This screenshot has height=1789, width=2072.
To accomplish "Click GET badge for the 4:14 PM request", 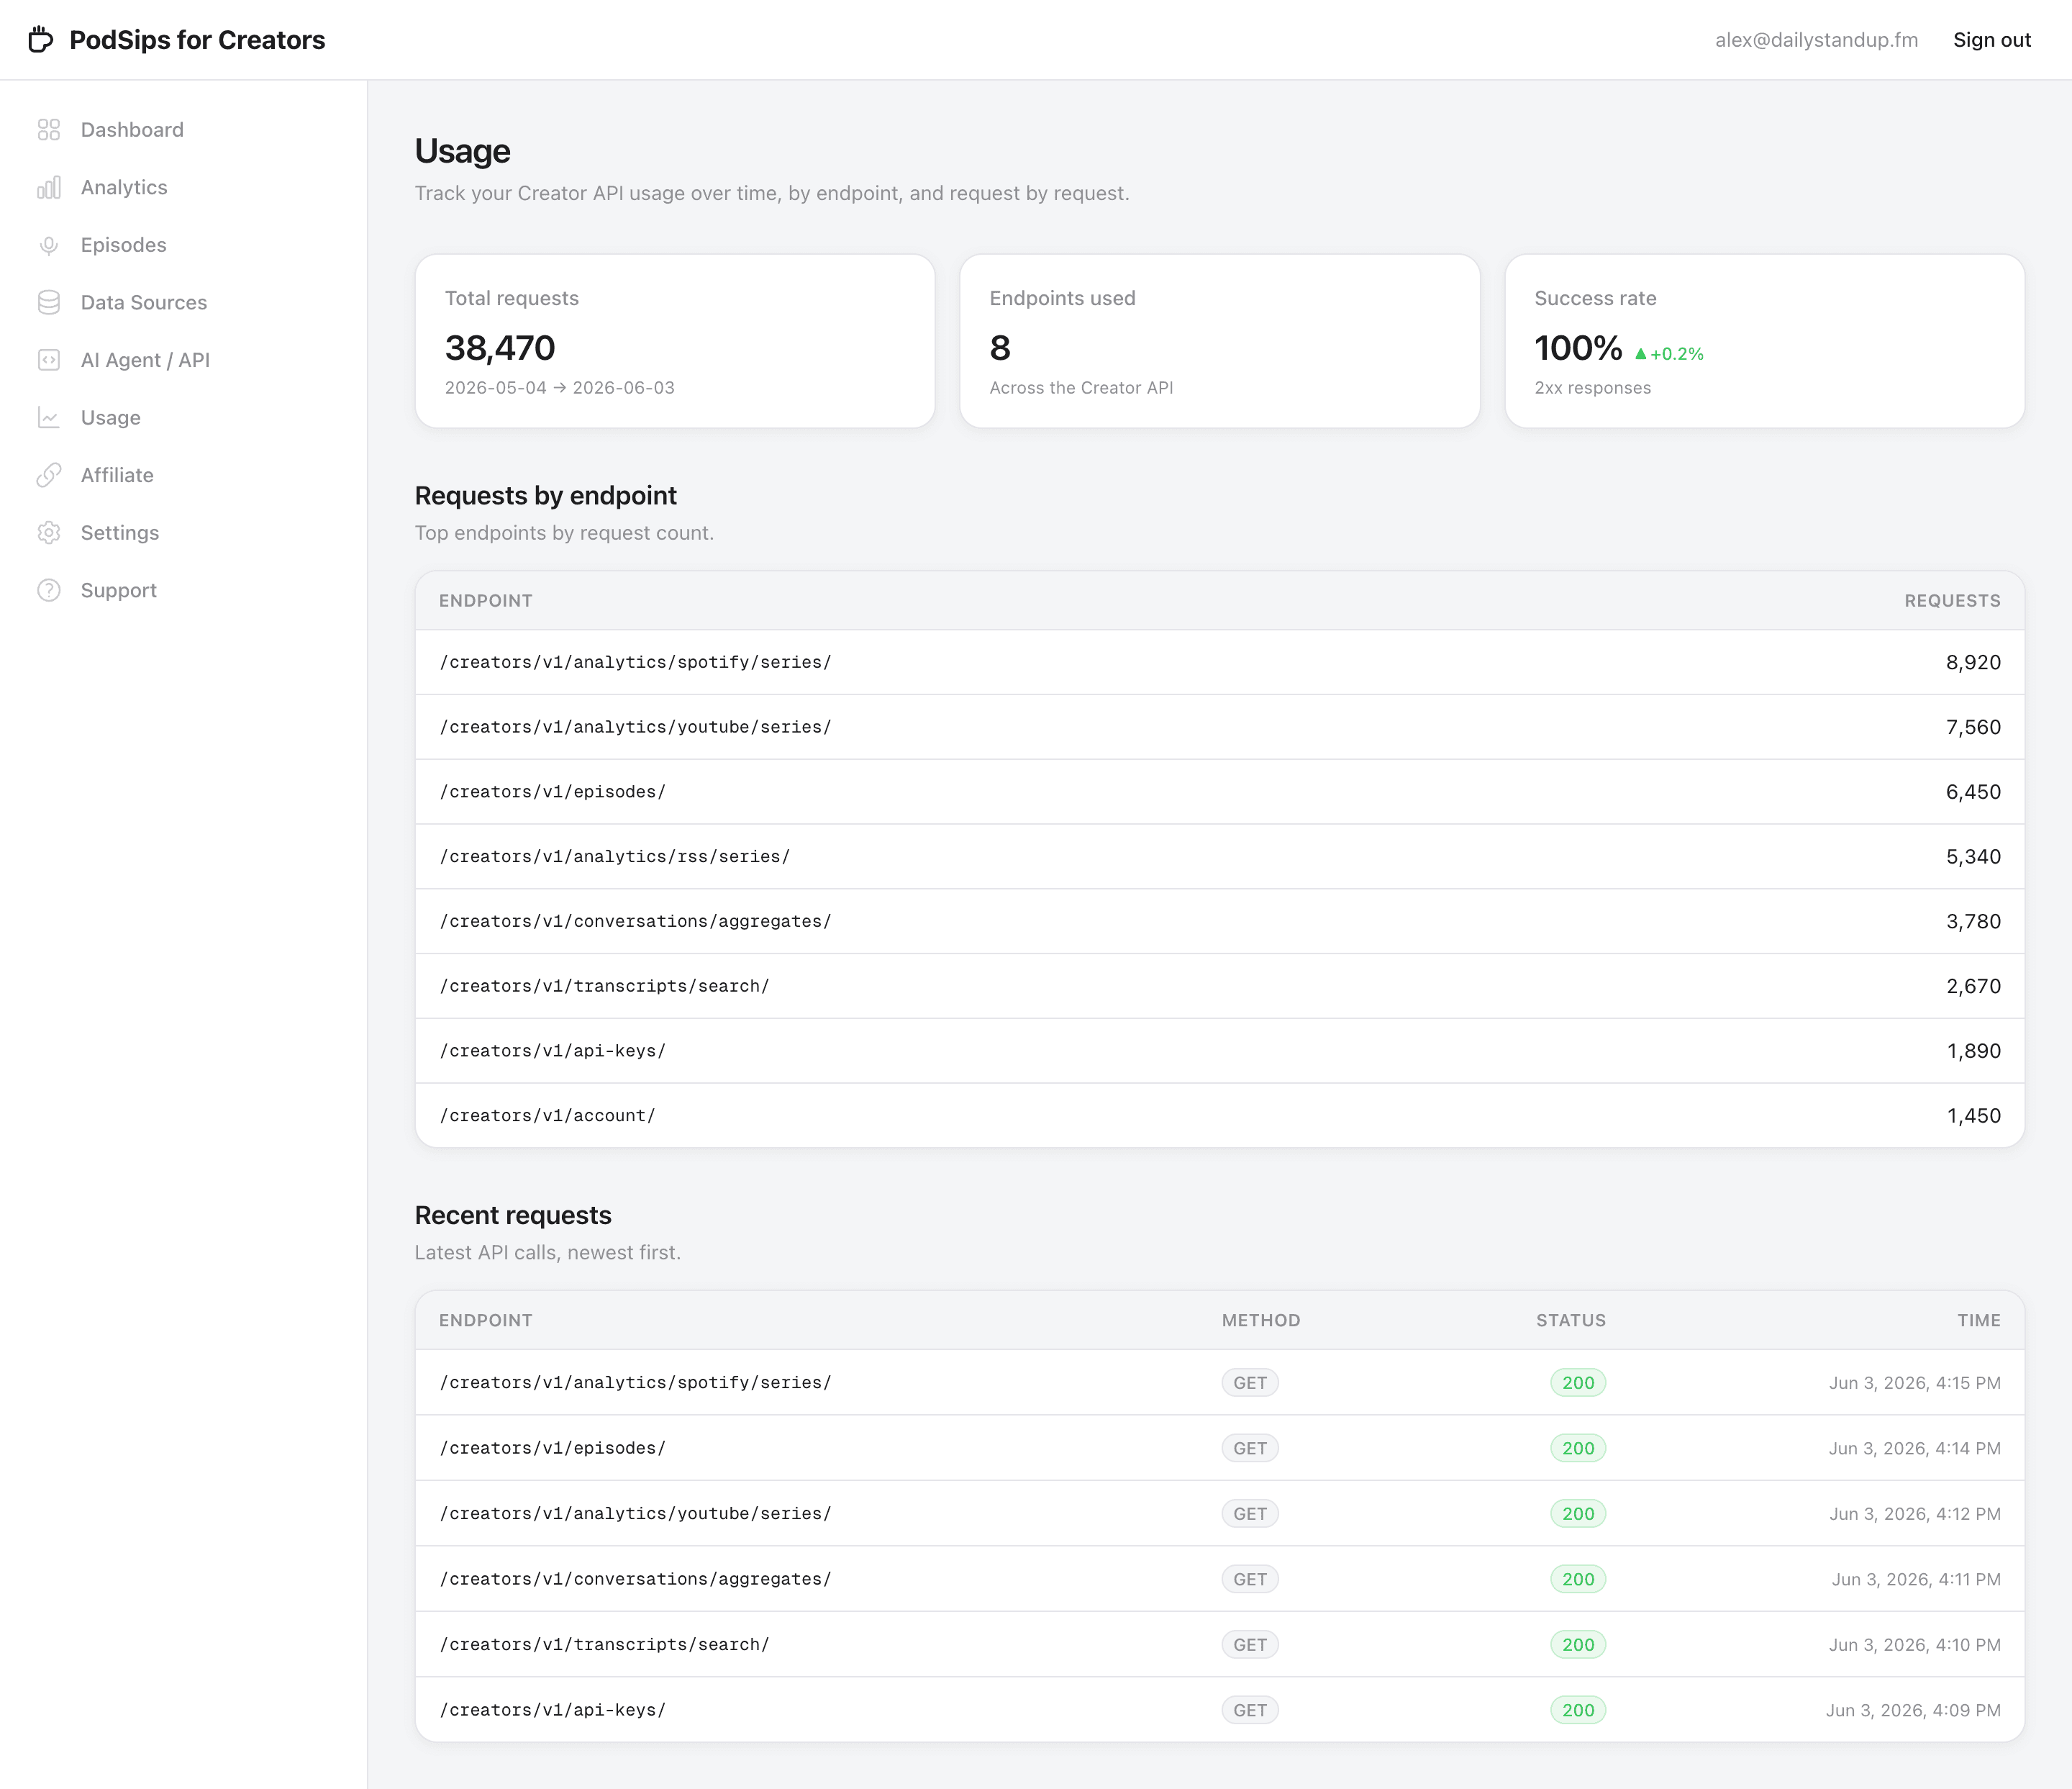I will 1250,1448.
